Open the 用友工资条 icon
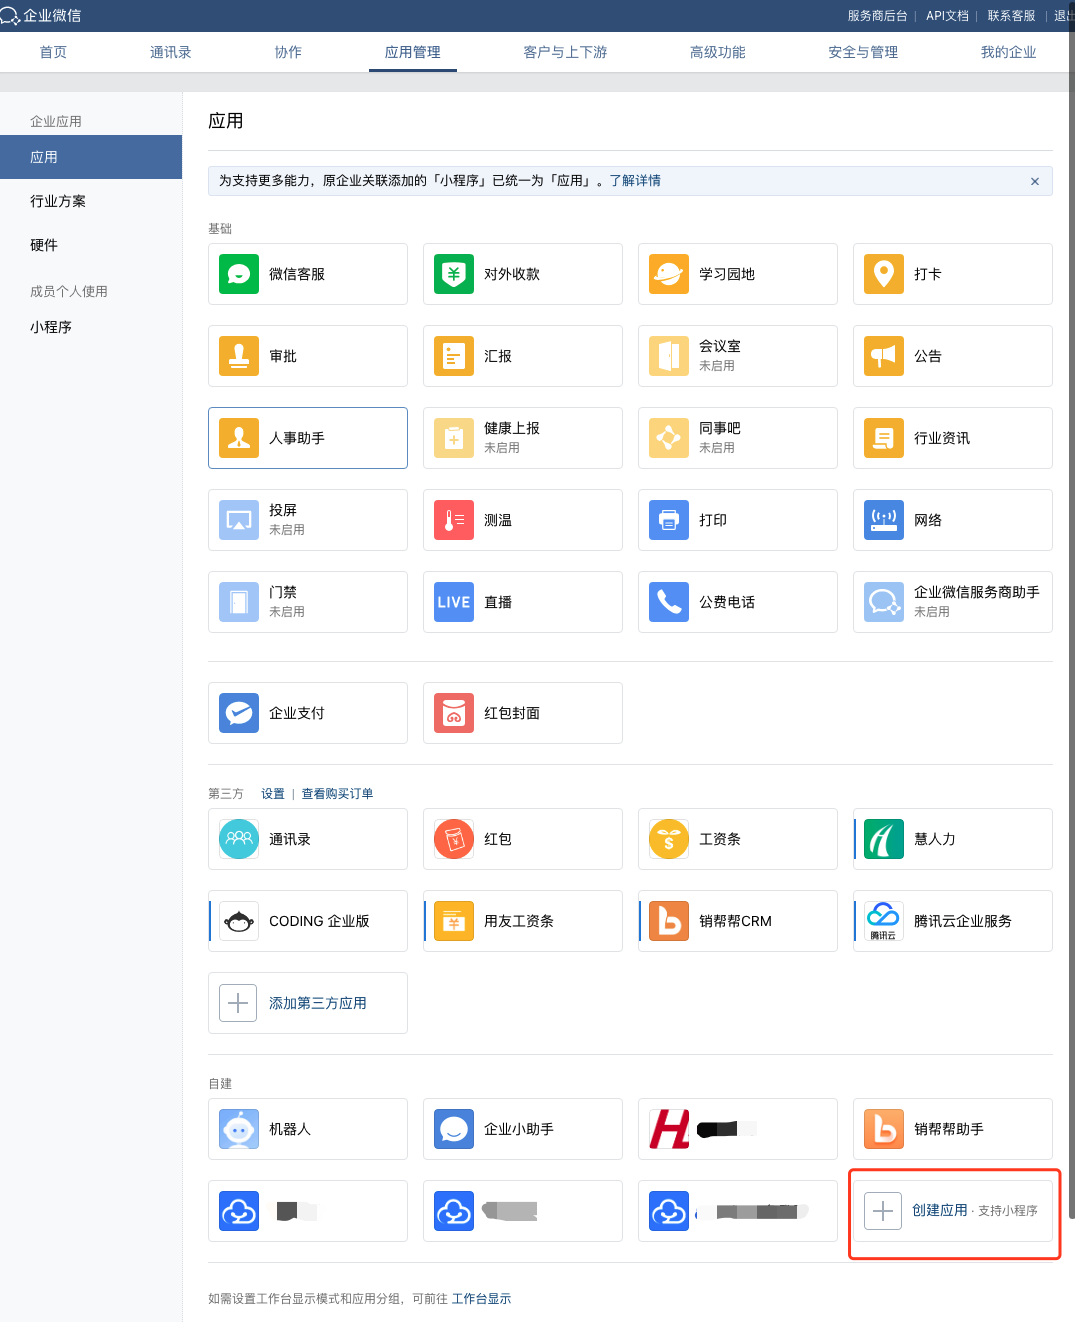 454,921
